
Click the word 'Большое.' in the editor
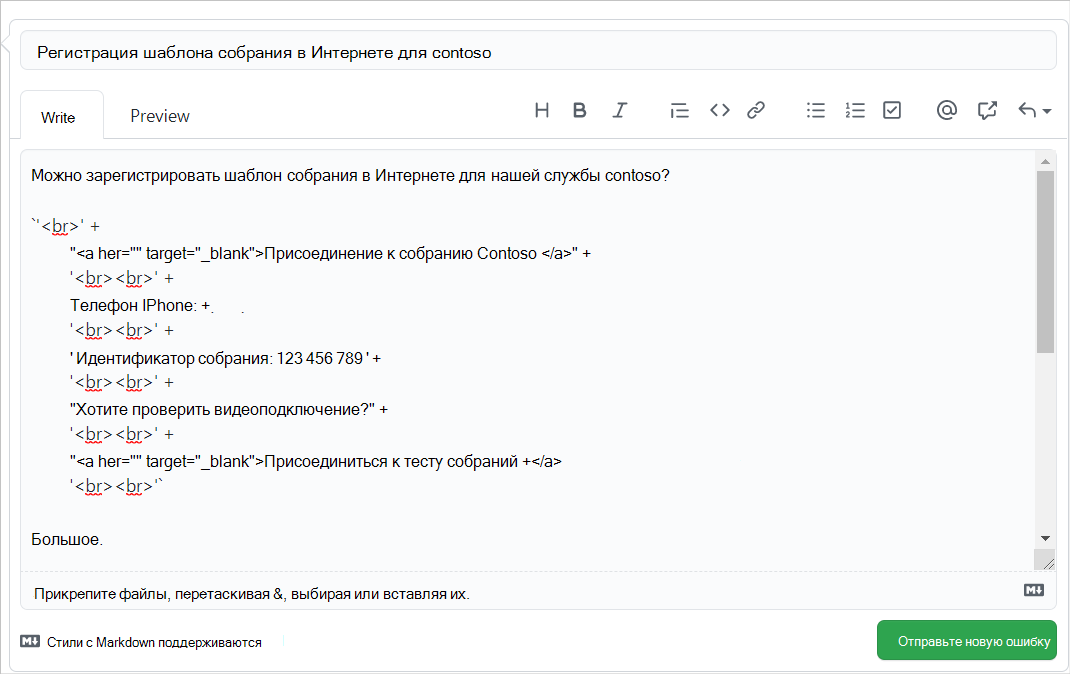tap(67, 540)
